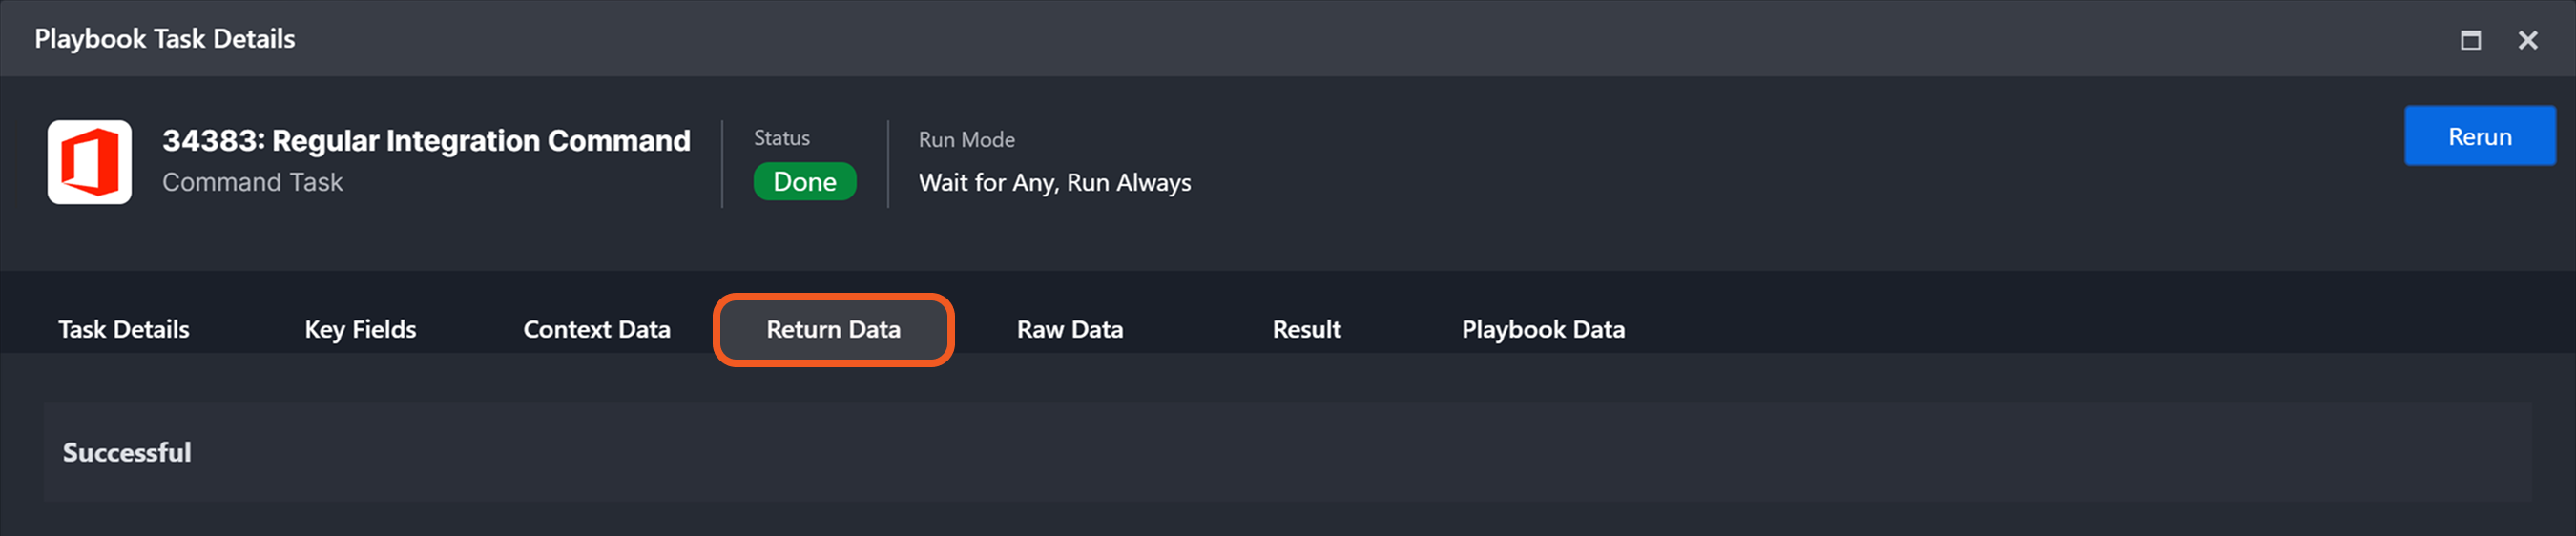Close the Playbook Task Details dialog
The height and width of the screenshot is (536, 2576).
[x=2527, y=40]
